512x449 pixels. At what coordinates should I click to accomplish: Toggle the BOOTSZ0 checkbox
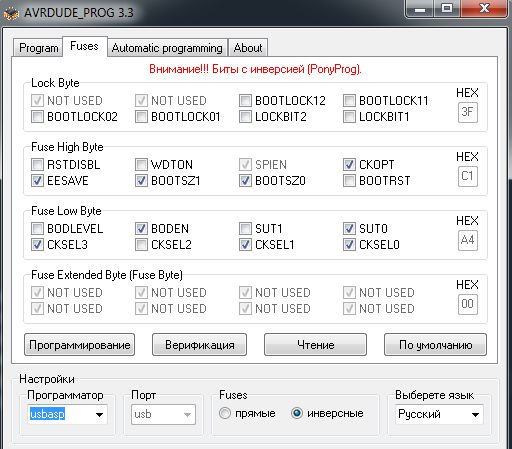245,181
